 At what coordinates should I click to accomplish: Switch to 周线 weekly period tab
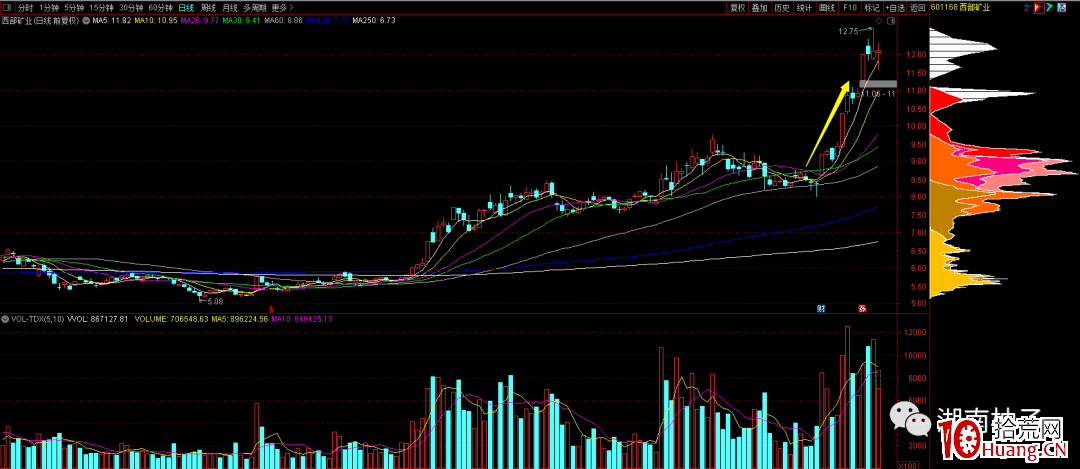208,7
